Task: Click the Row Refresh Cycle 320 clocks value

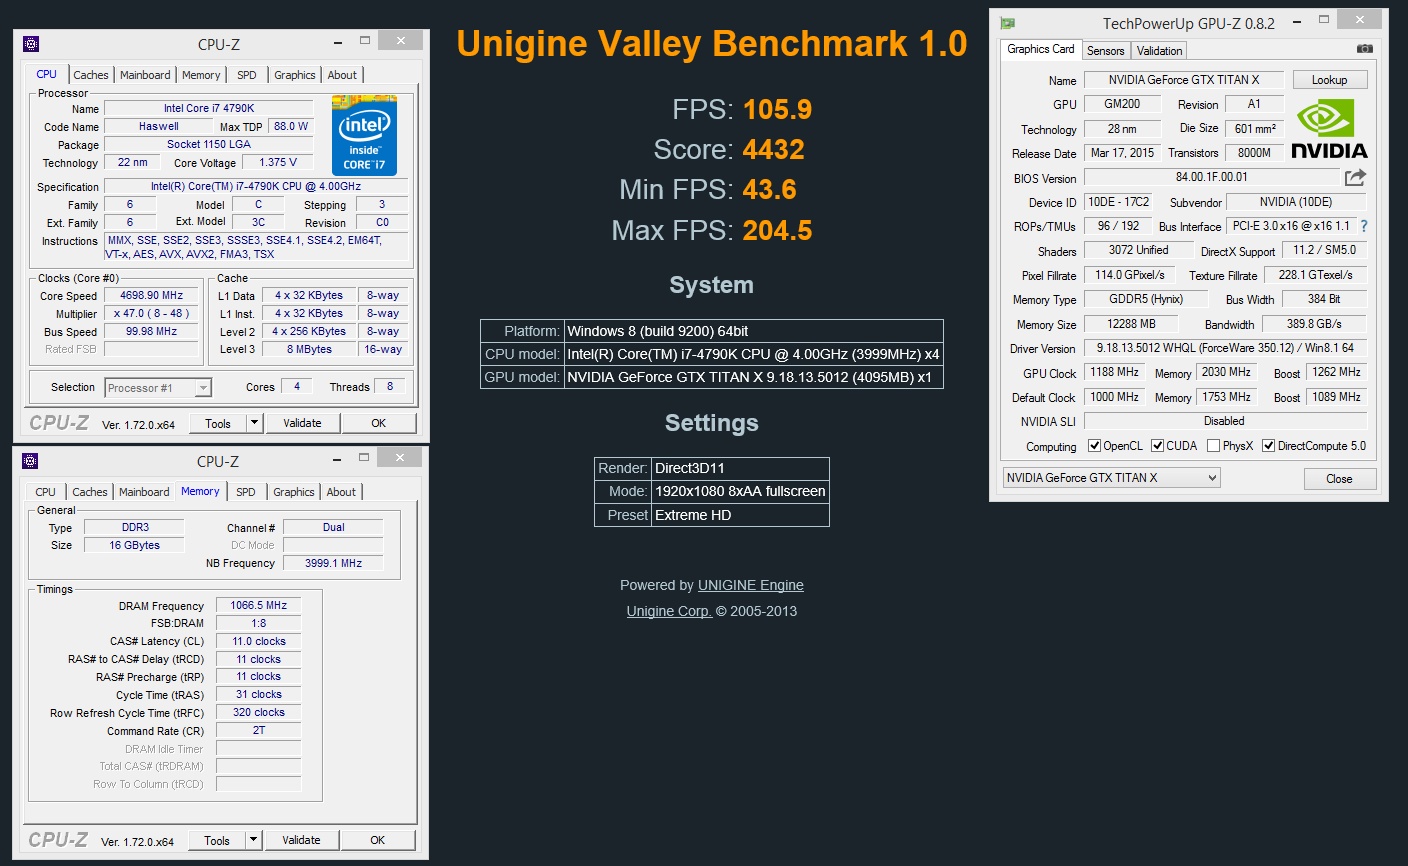Action: [258, 712]
